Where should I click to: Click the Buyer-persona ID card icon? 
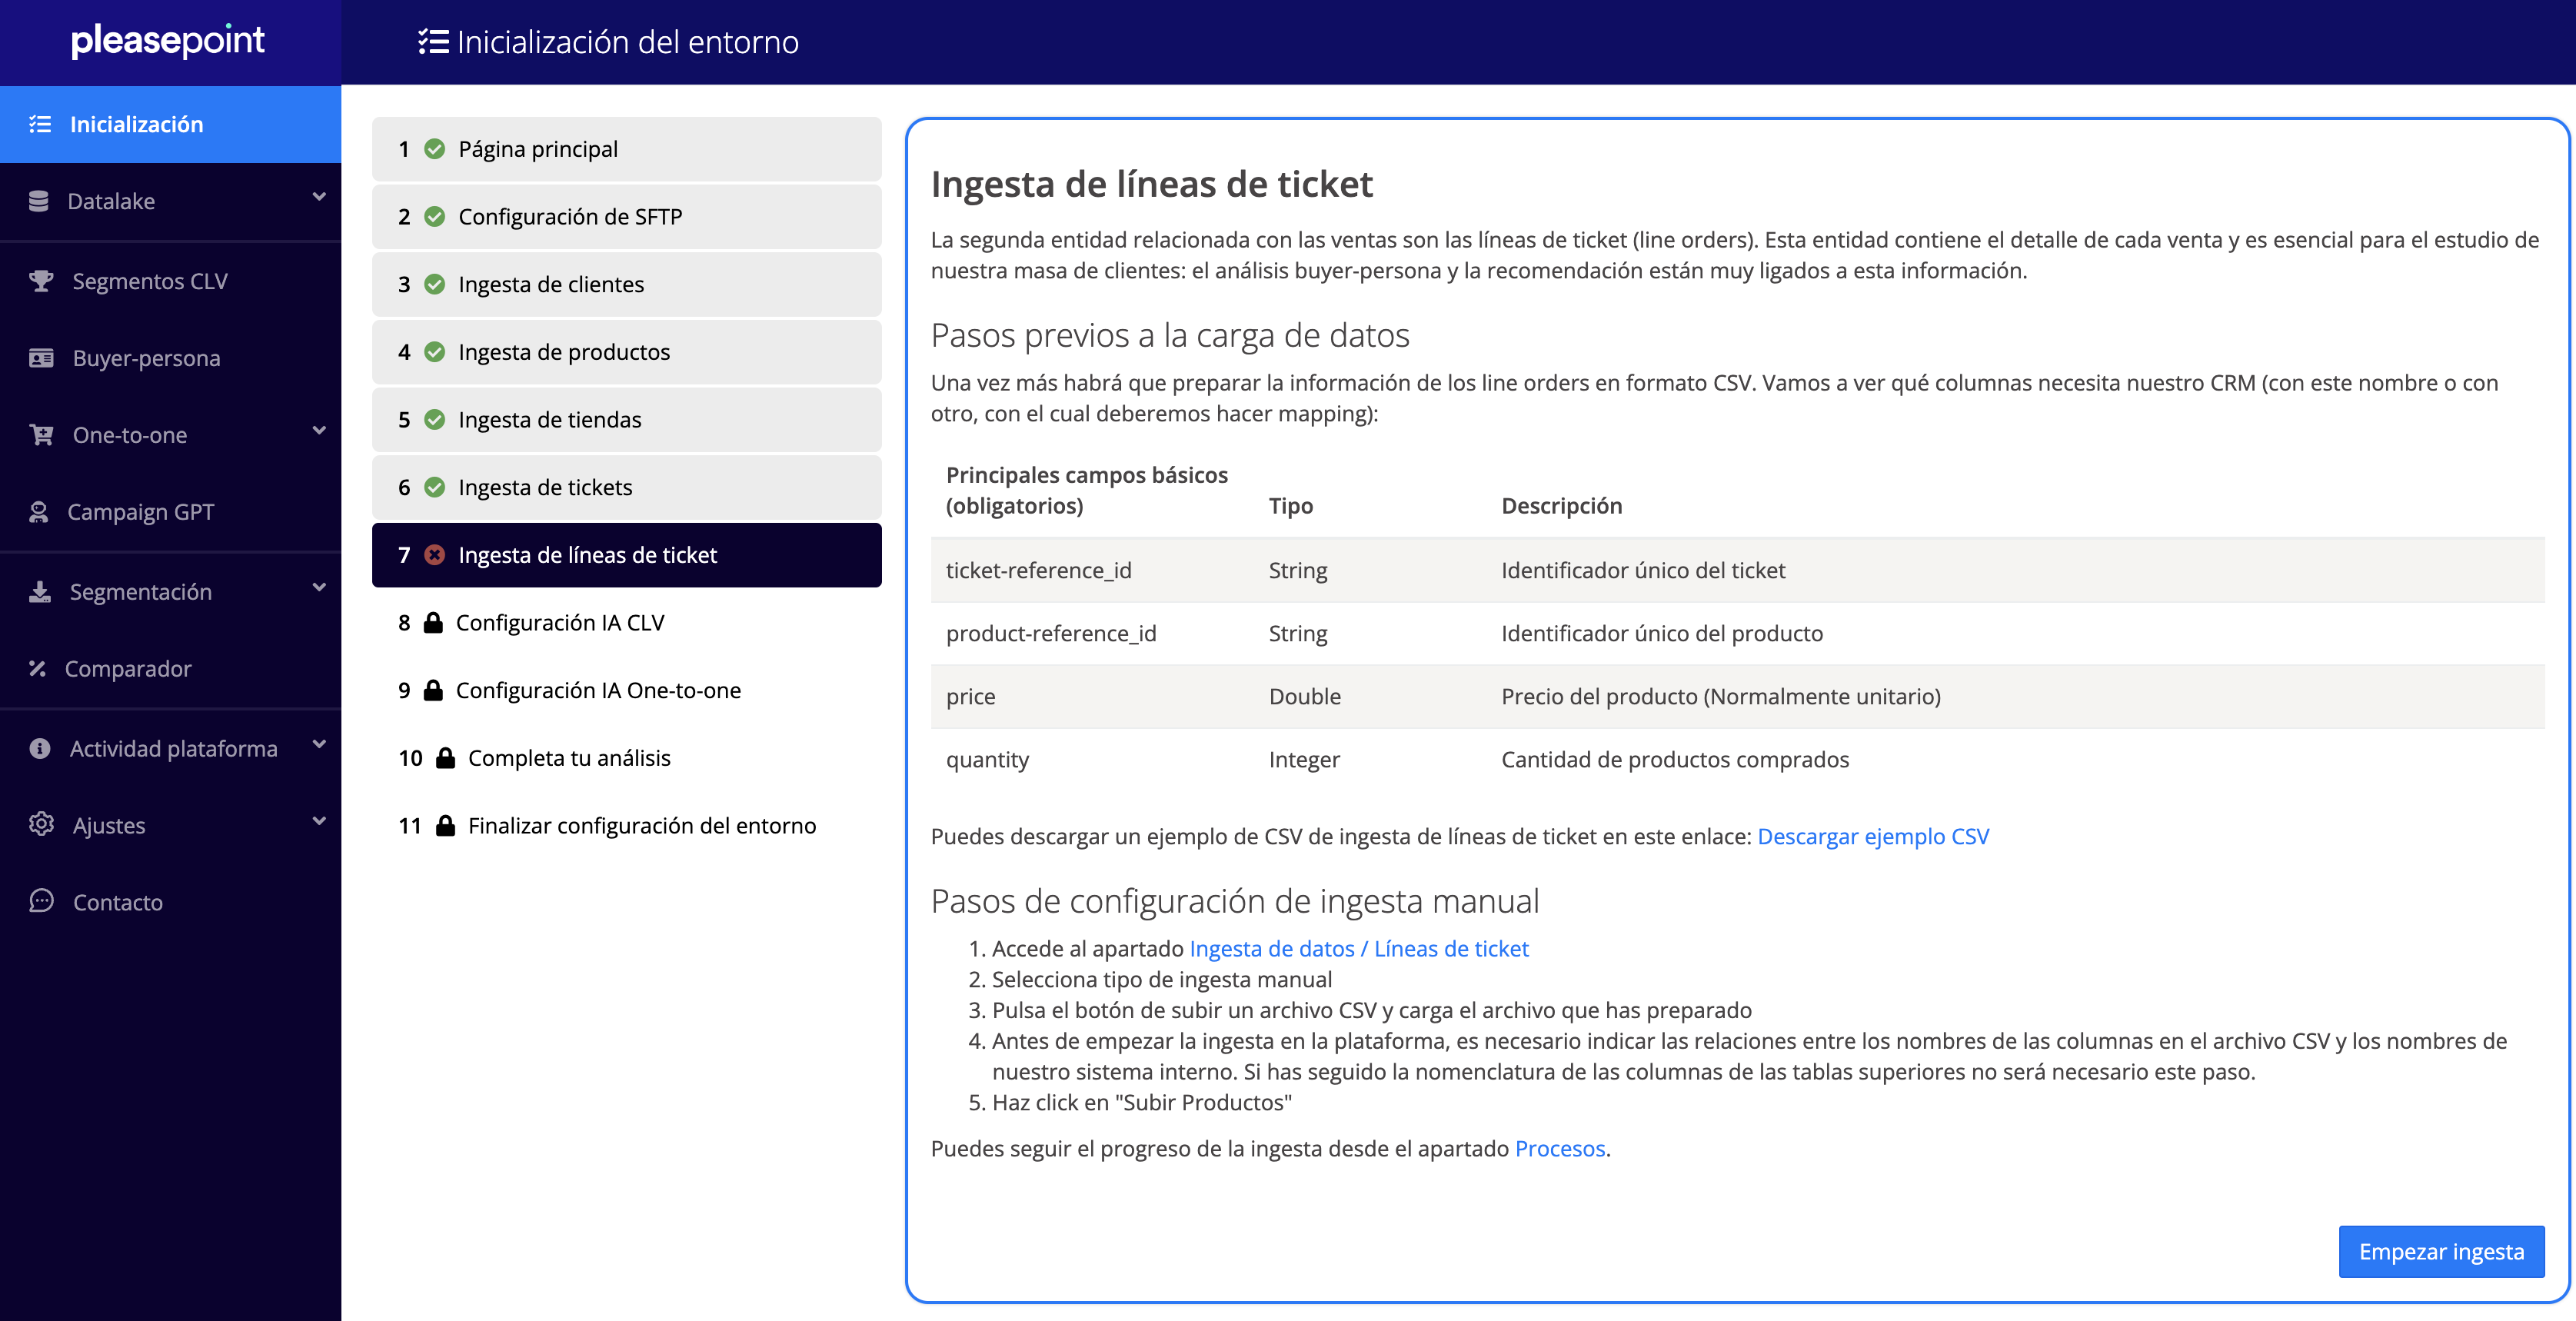point(41,358)
